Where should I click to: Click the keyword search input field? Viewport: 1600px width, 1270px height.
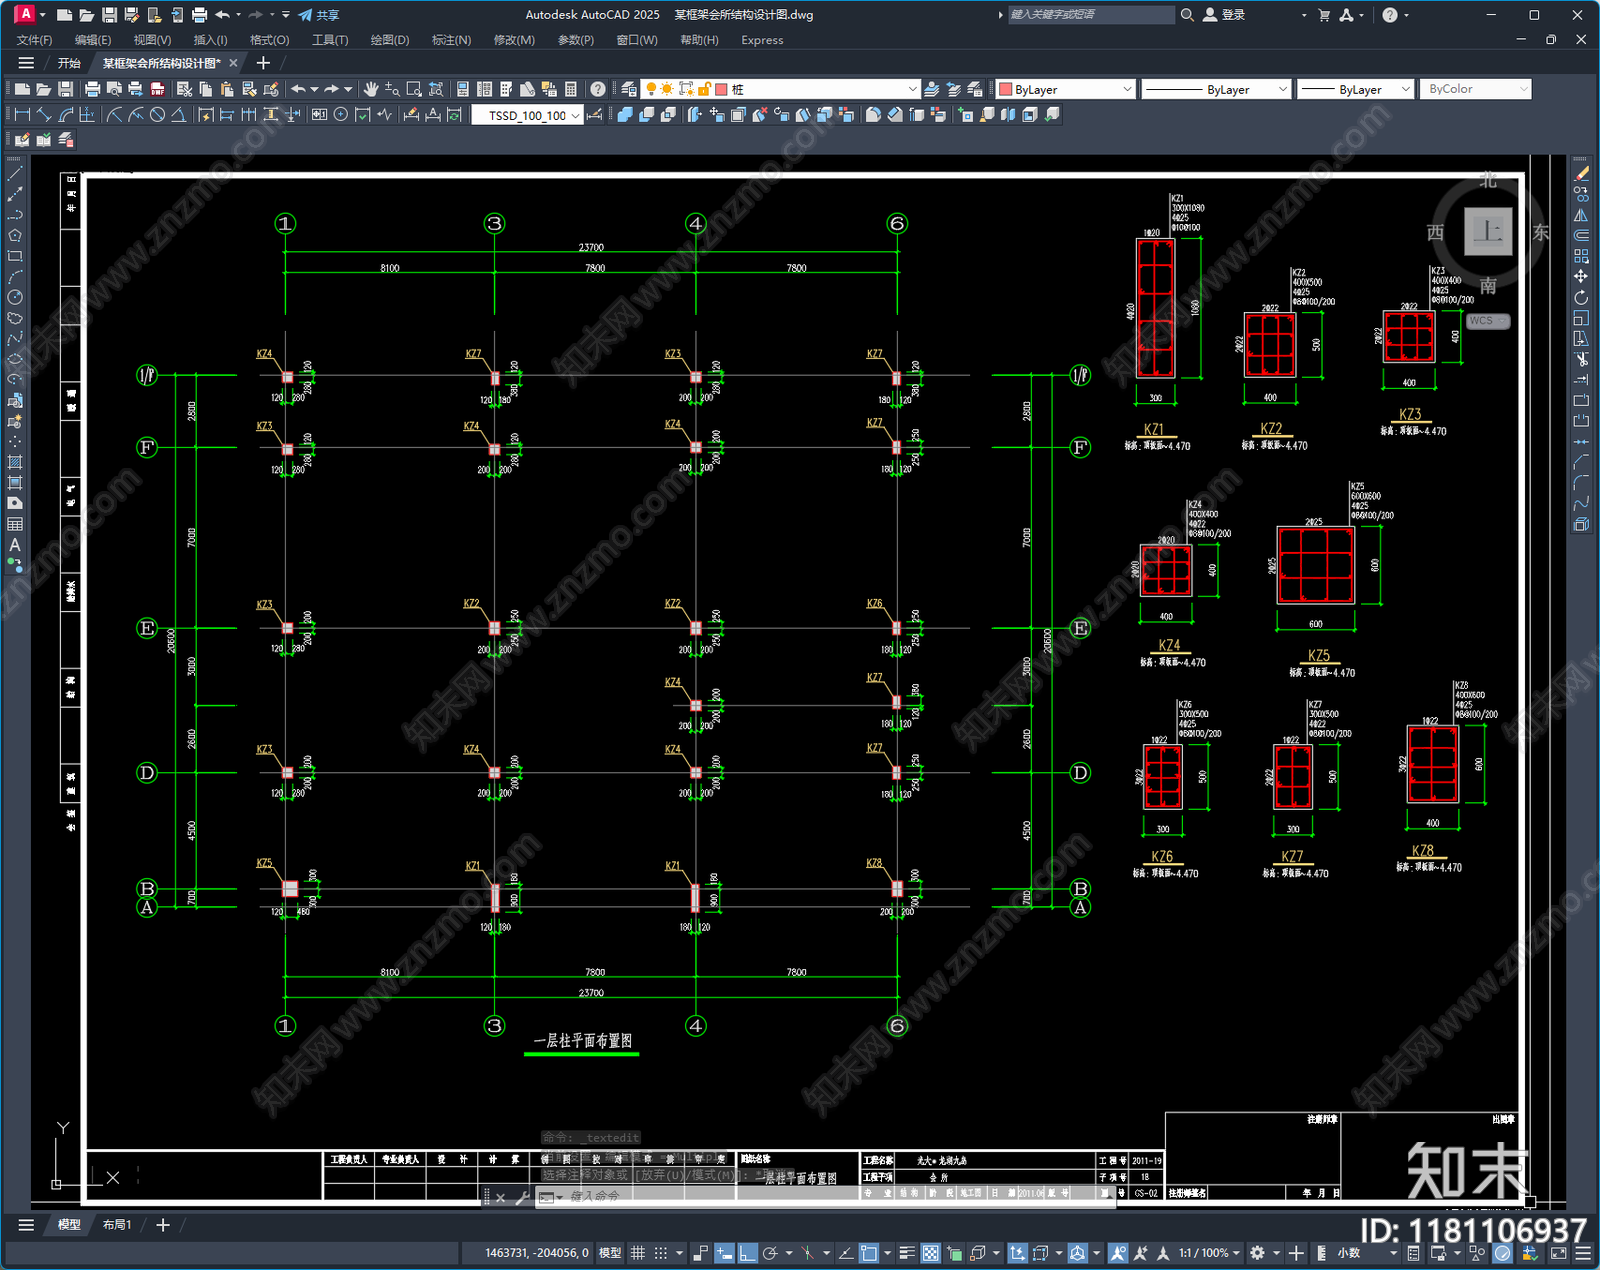(1090, 15)
